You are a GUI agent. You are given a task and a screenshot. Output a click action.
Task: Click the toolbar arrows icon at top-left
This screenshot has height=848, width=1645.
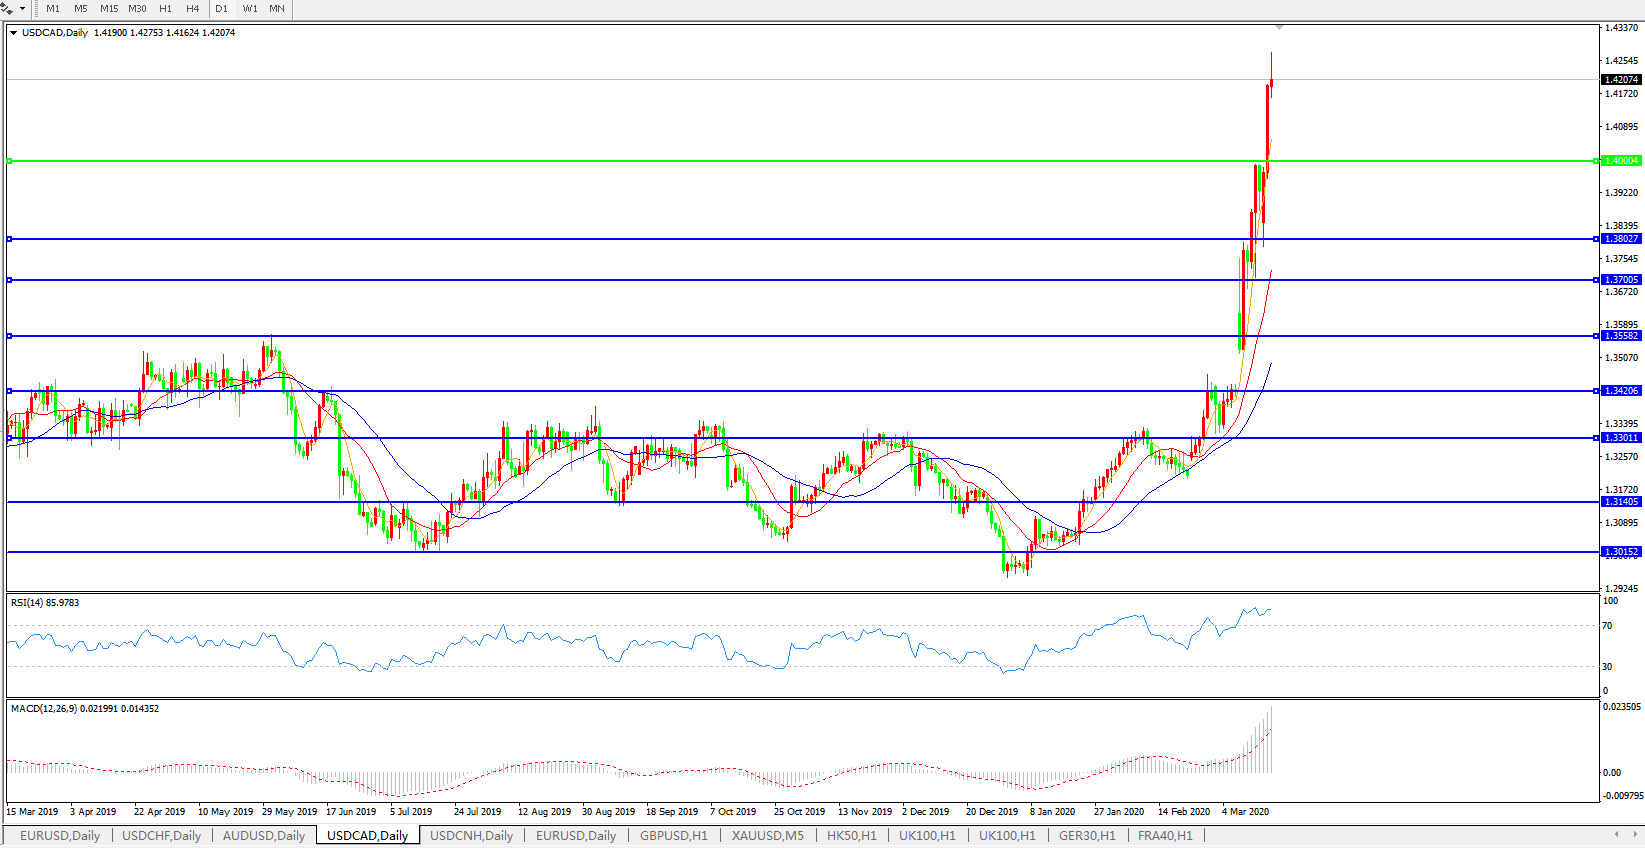click(x=8, y=9)
